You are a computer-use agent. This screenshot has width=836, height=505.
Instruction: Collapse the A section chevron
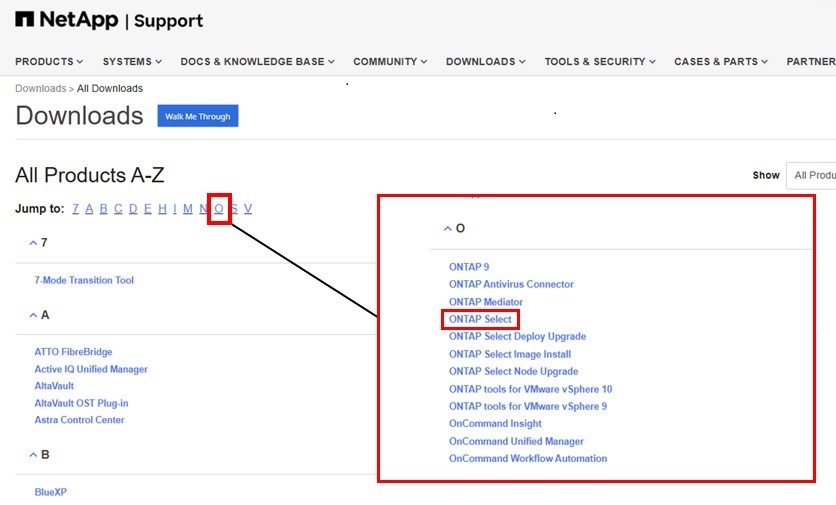pyautogui.click(x=33, y=315)
